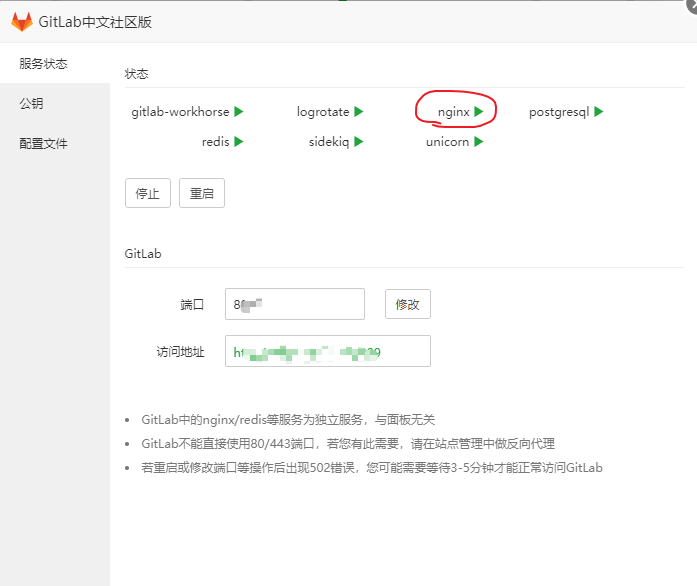Click the green running arrow beside logrotate
Screen dimensions: 697x586
[359, 111]
